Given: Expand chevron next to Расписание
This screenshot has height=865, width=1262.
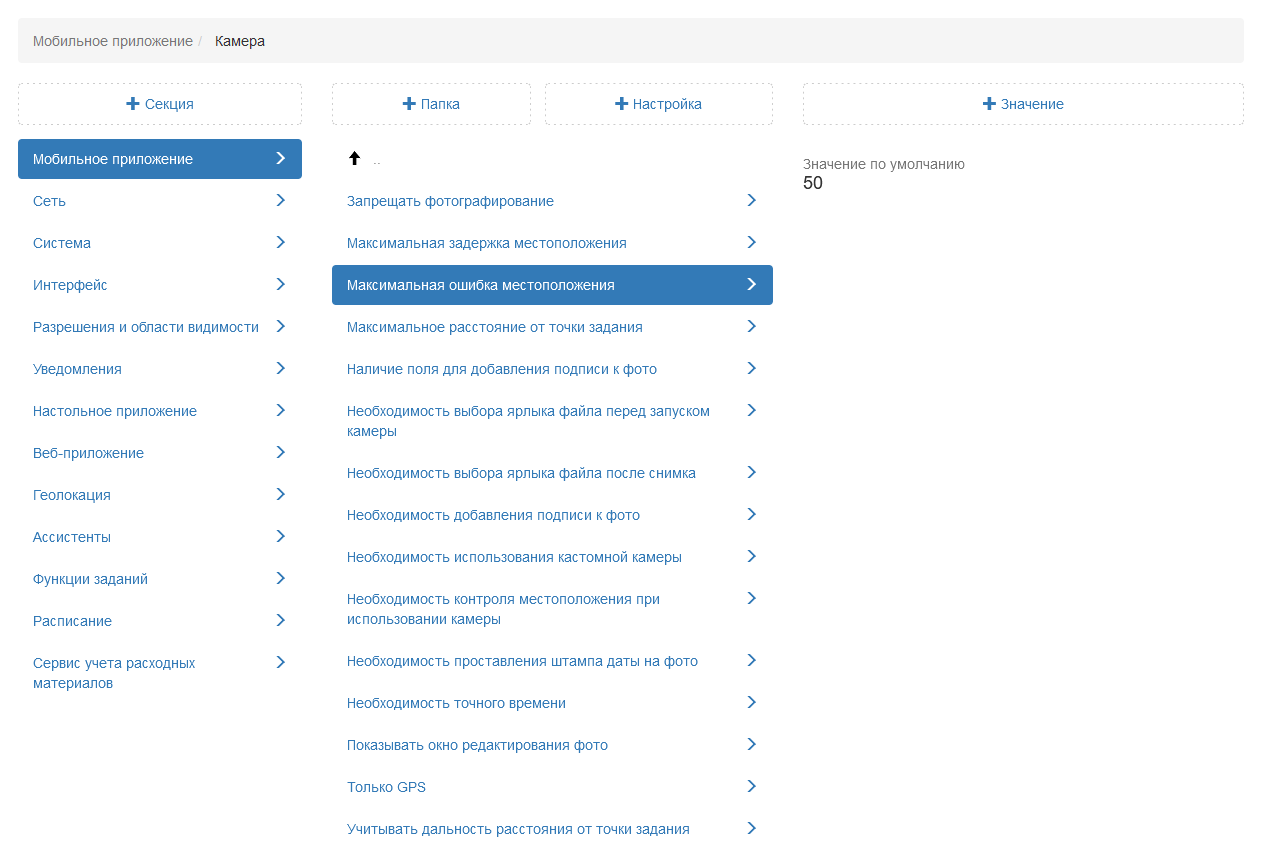Looking at the screenshot, I should tap(281, 620).
